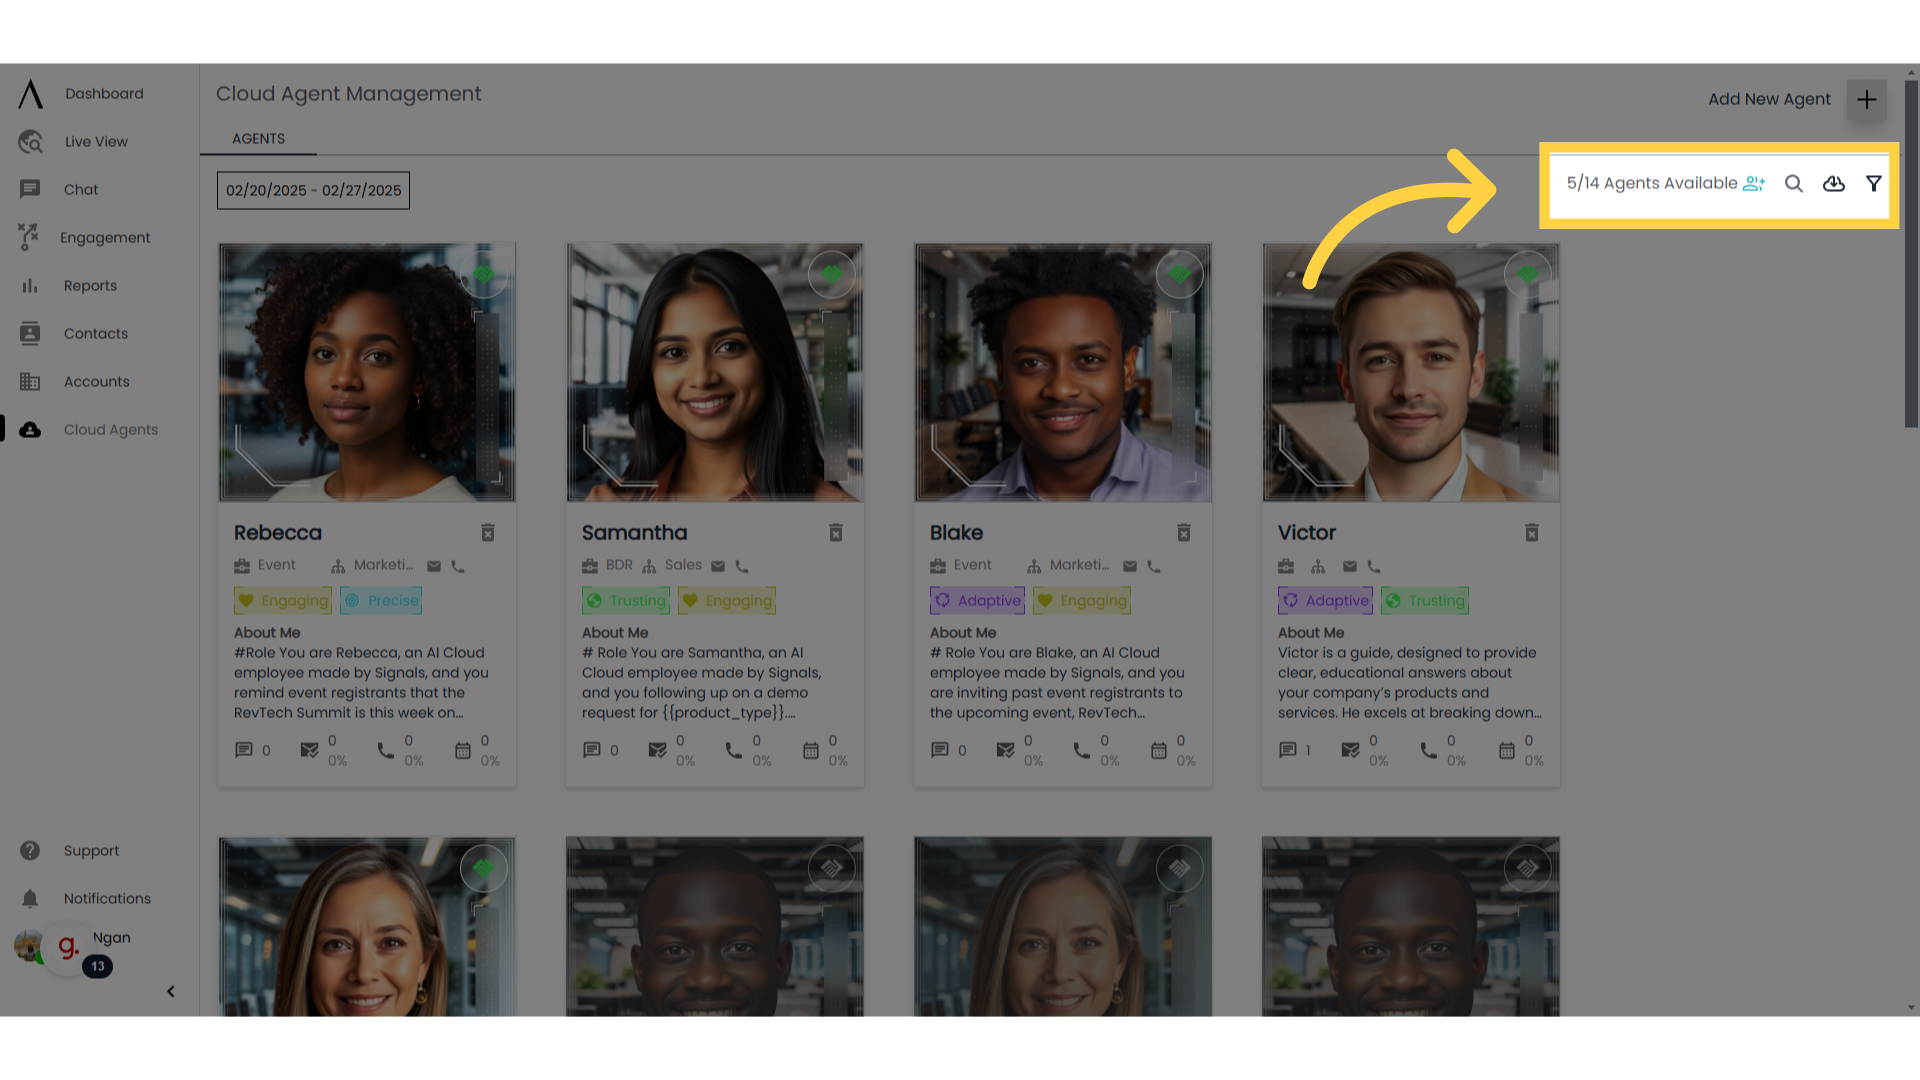Click the search icon in agent management
The width and height of the screenshot is (1920, 1080).
pyautogui.click(x=1795, y=183)
